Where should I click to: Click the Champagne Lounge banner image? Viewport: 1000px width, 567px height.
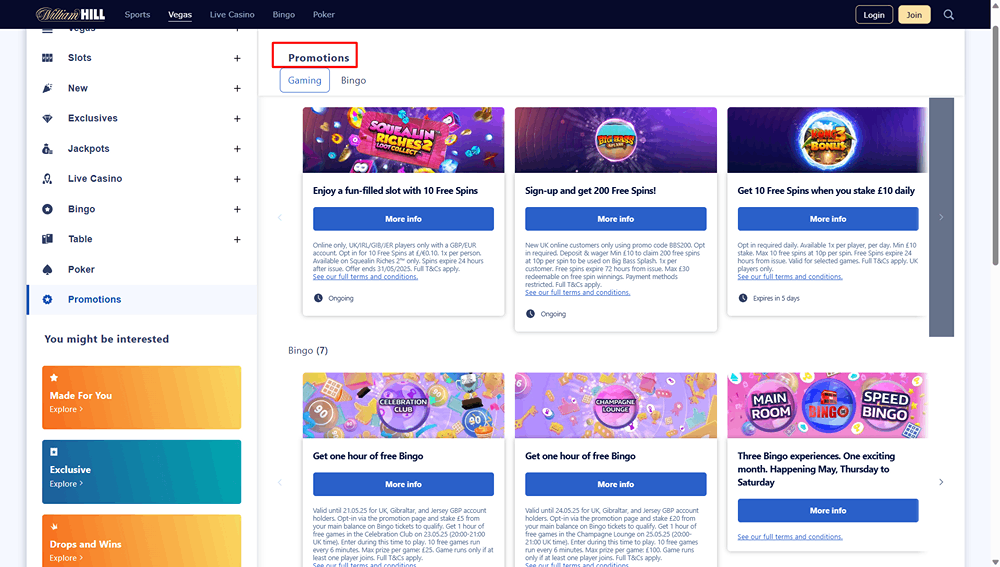[x=615, y=405]
